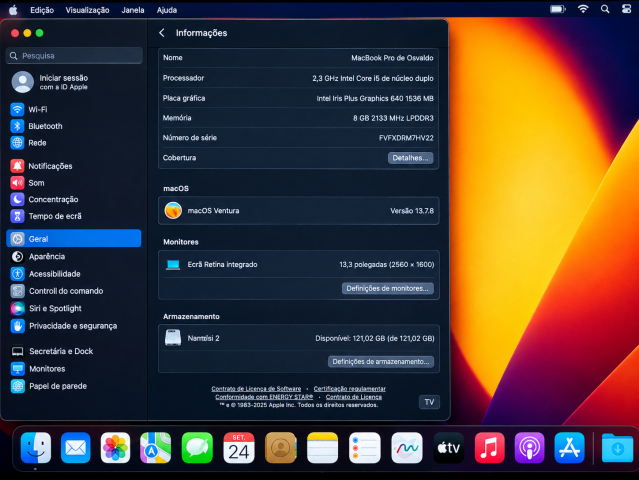Launch Messages from the Dock

[197, 448]
